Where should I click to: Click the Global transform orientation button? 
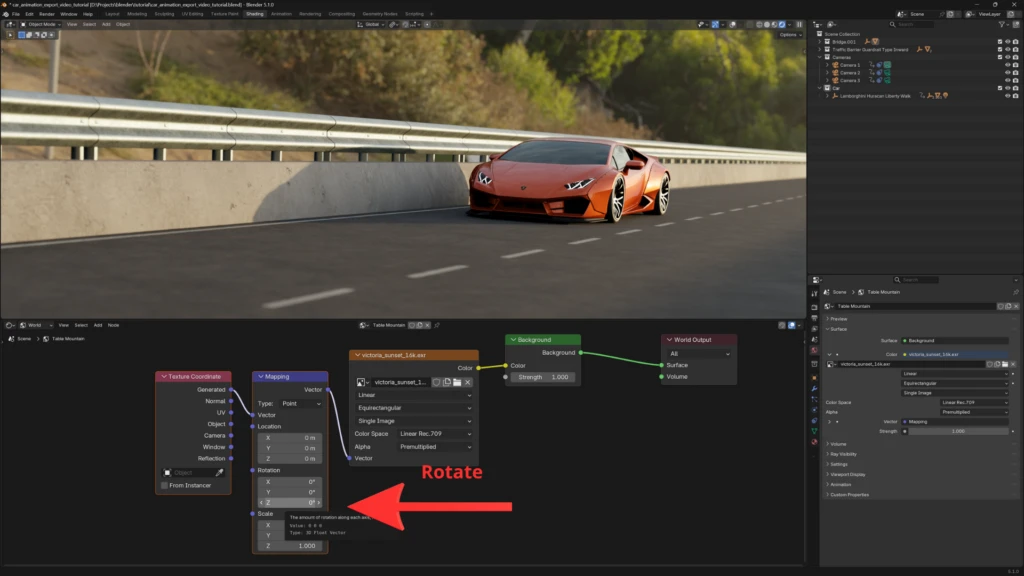point(370,24)
